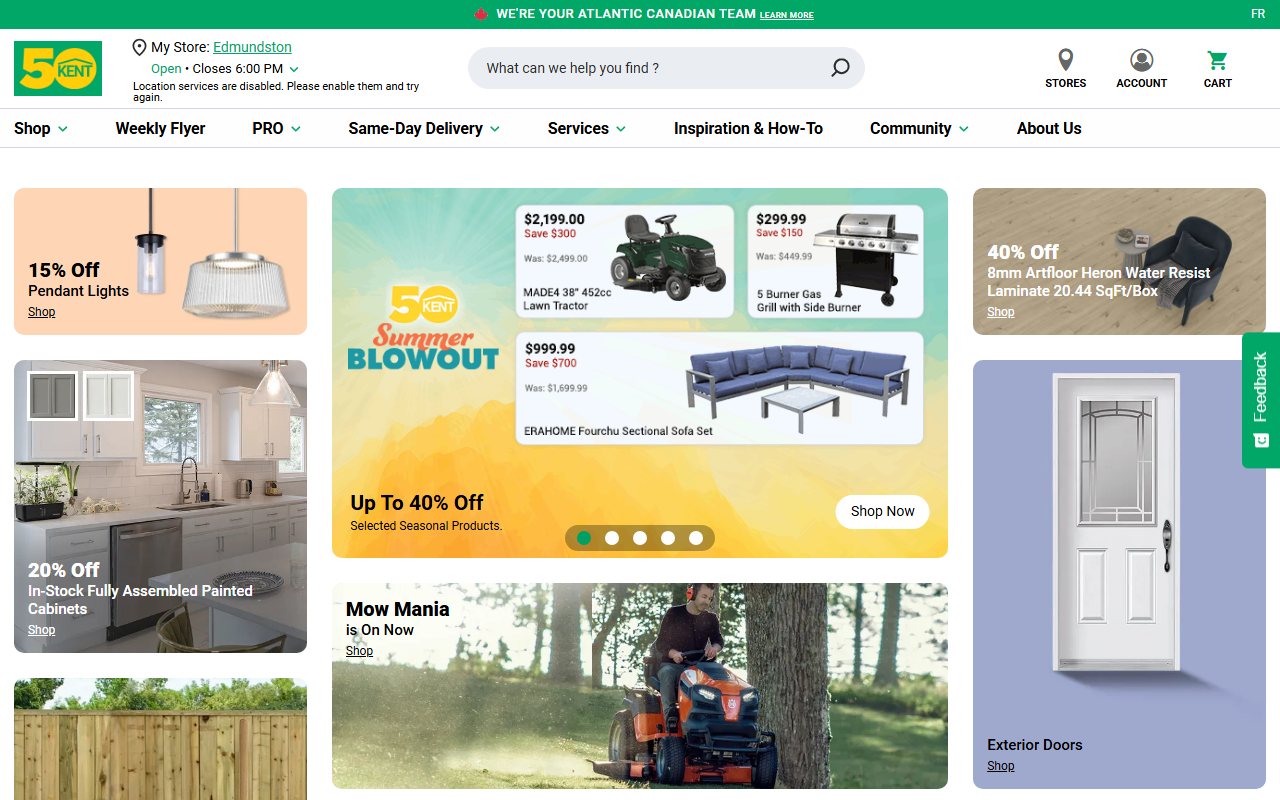1280x800 pixels.
Task: Open the Weekly Flyer menu item
Action: pyautogui.click(x=160, y=128)
